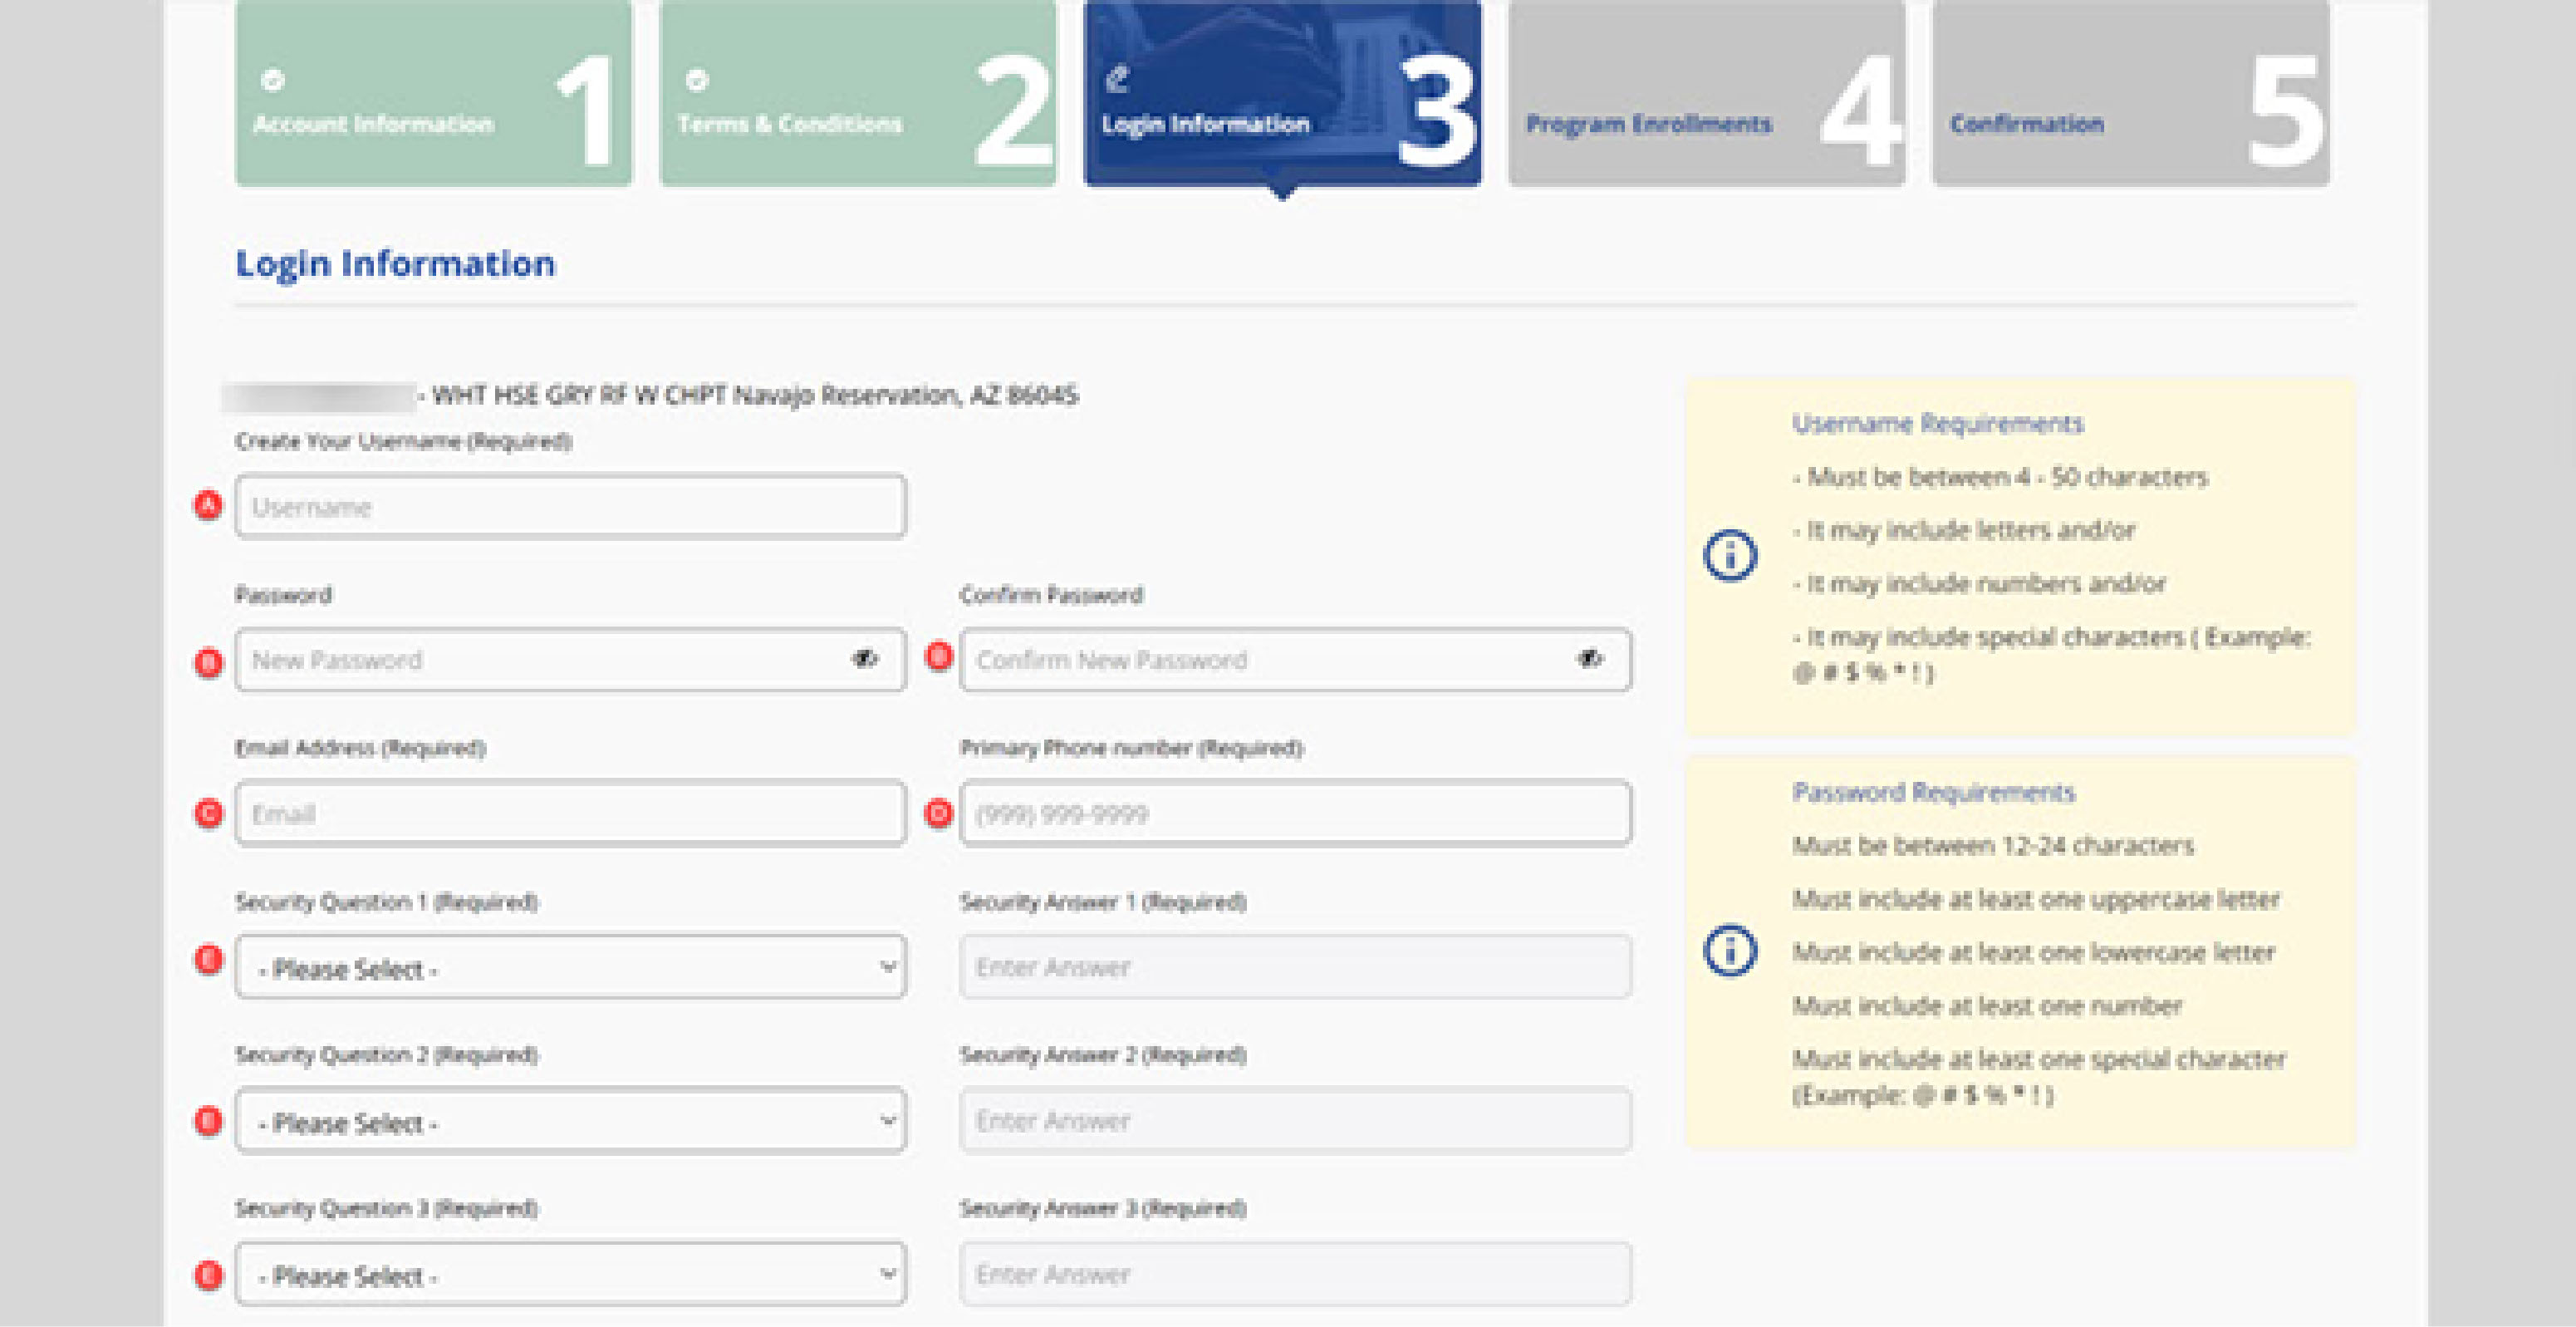Click red marker beside Username field
The width and height of the screenshot is (2576, 1327).
click(x=208, y=506)
